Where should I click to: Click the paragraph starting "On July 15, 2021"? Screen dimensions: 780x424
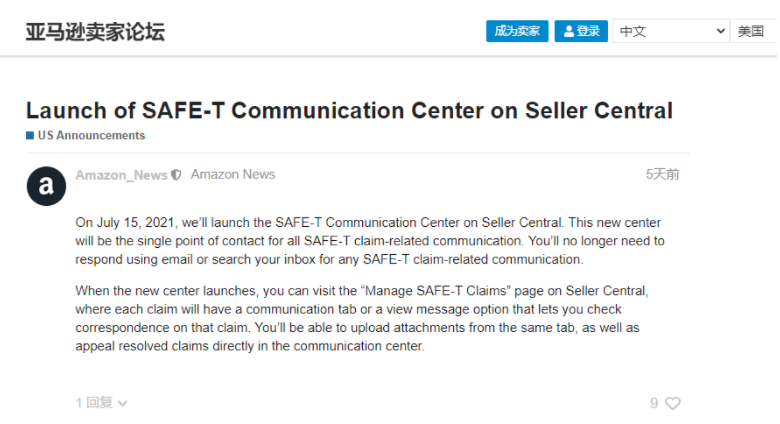click(x=369, y=241)
